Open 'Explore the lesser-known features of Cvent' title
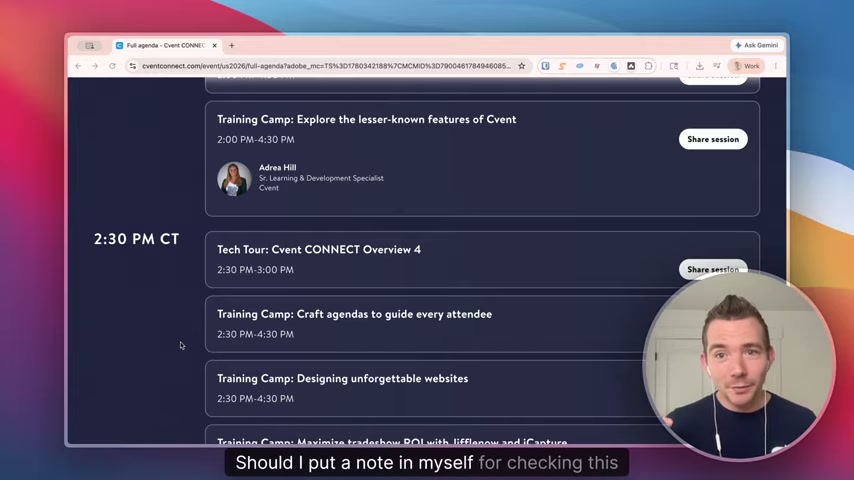Screen dimensions: 854x480 [x=367, y=119]
